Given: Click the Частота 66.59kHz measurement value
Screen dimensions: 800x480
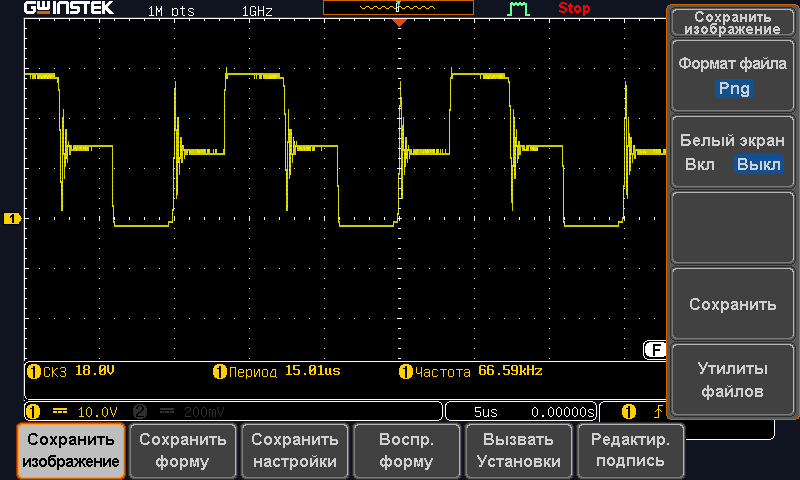Looking at the screenshot, I should pyautogui.click(x=510, y=371).
